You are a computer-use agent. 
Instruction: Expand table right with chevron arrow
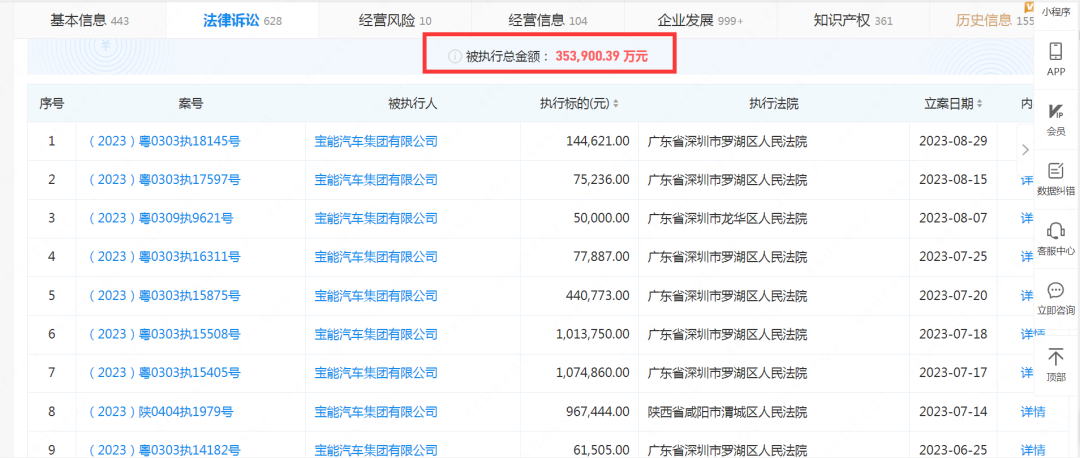pos(1024,149)
